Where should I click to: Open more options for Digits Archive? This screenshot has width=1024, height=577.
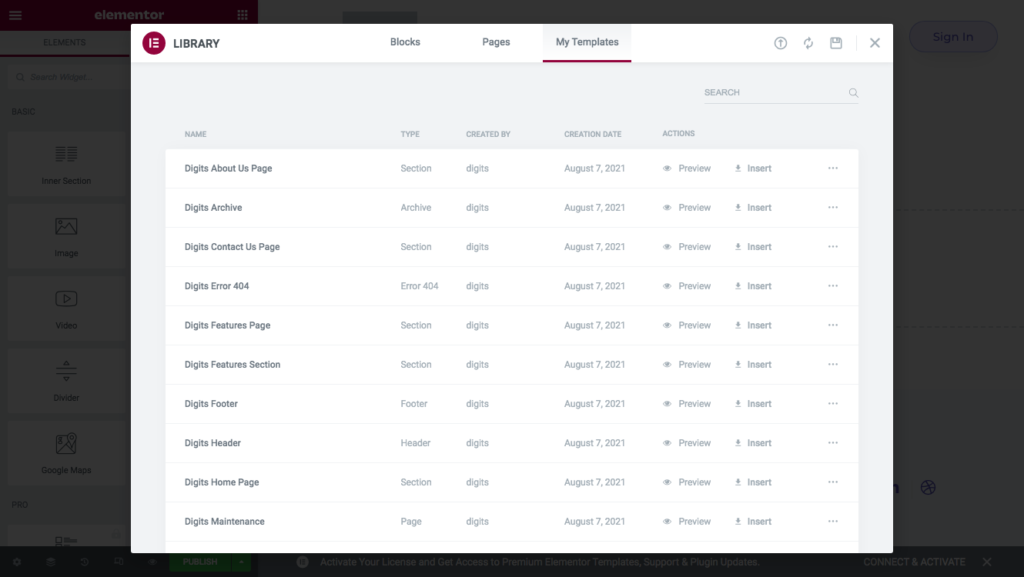tap(833, 208)
